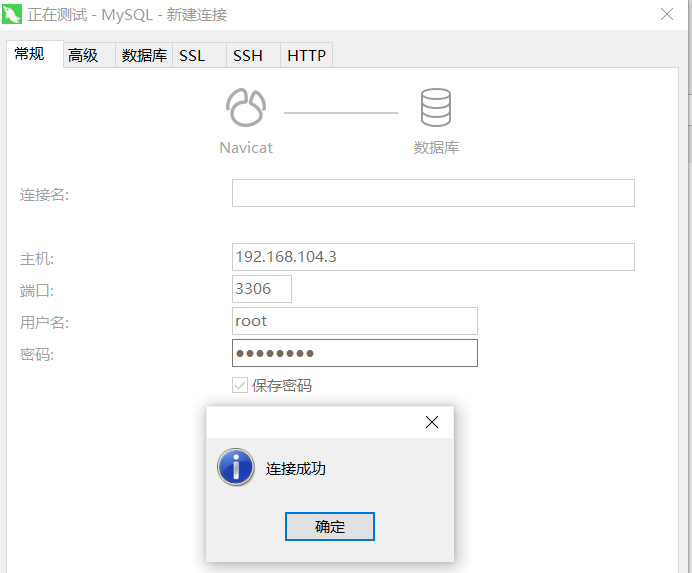Click the 用户名 field showing root
Image resolution: width=692 pixels, height=573 pixels.
[x=355, y=321]
